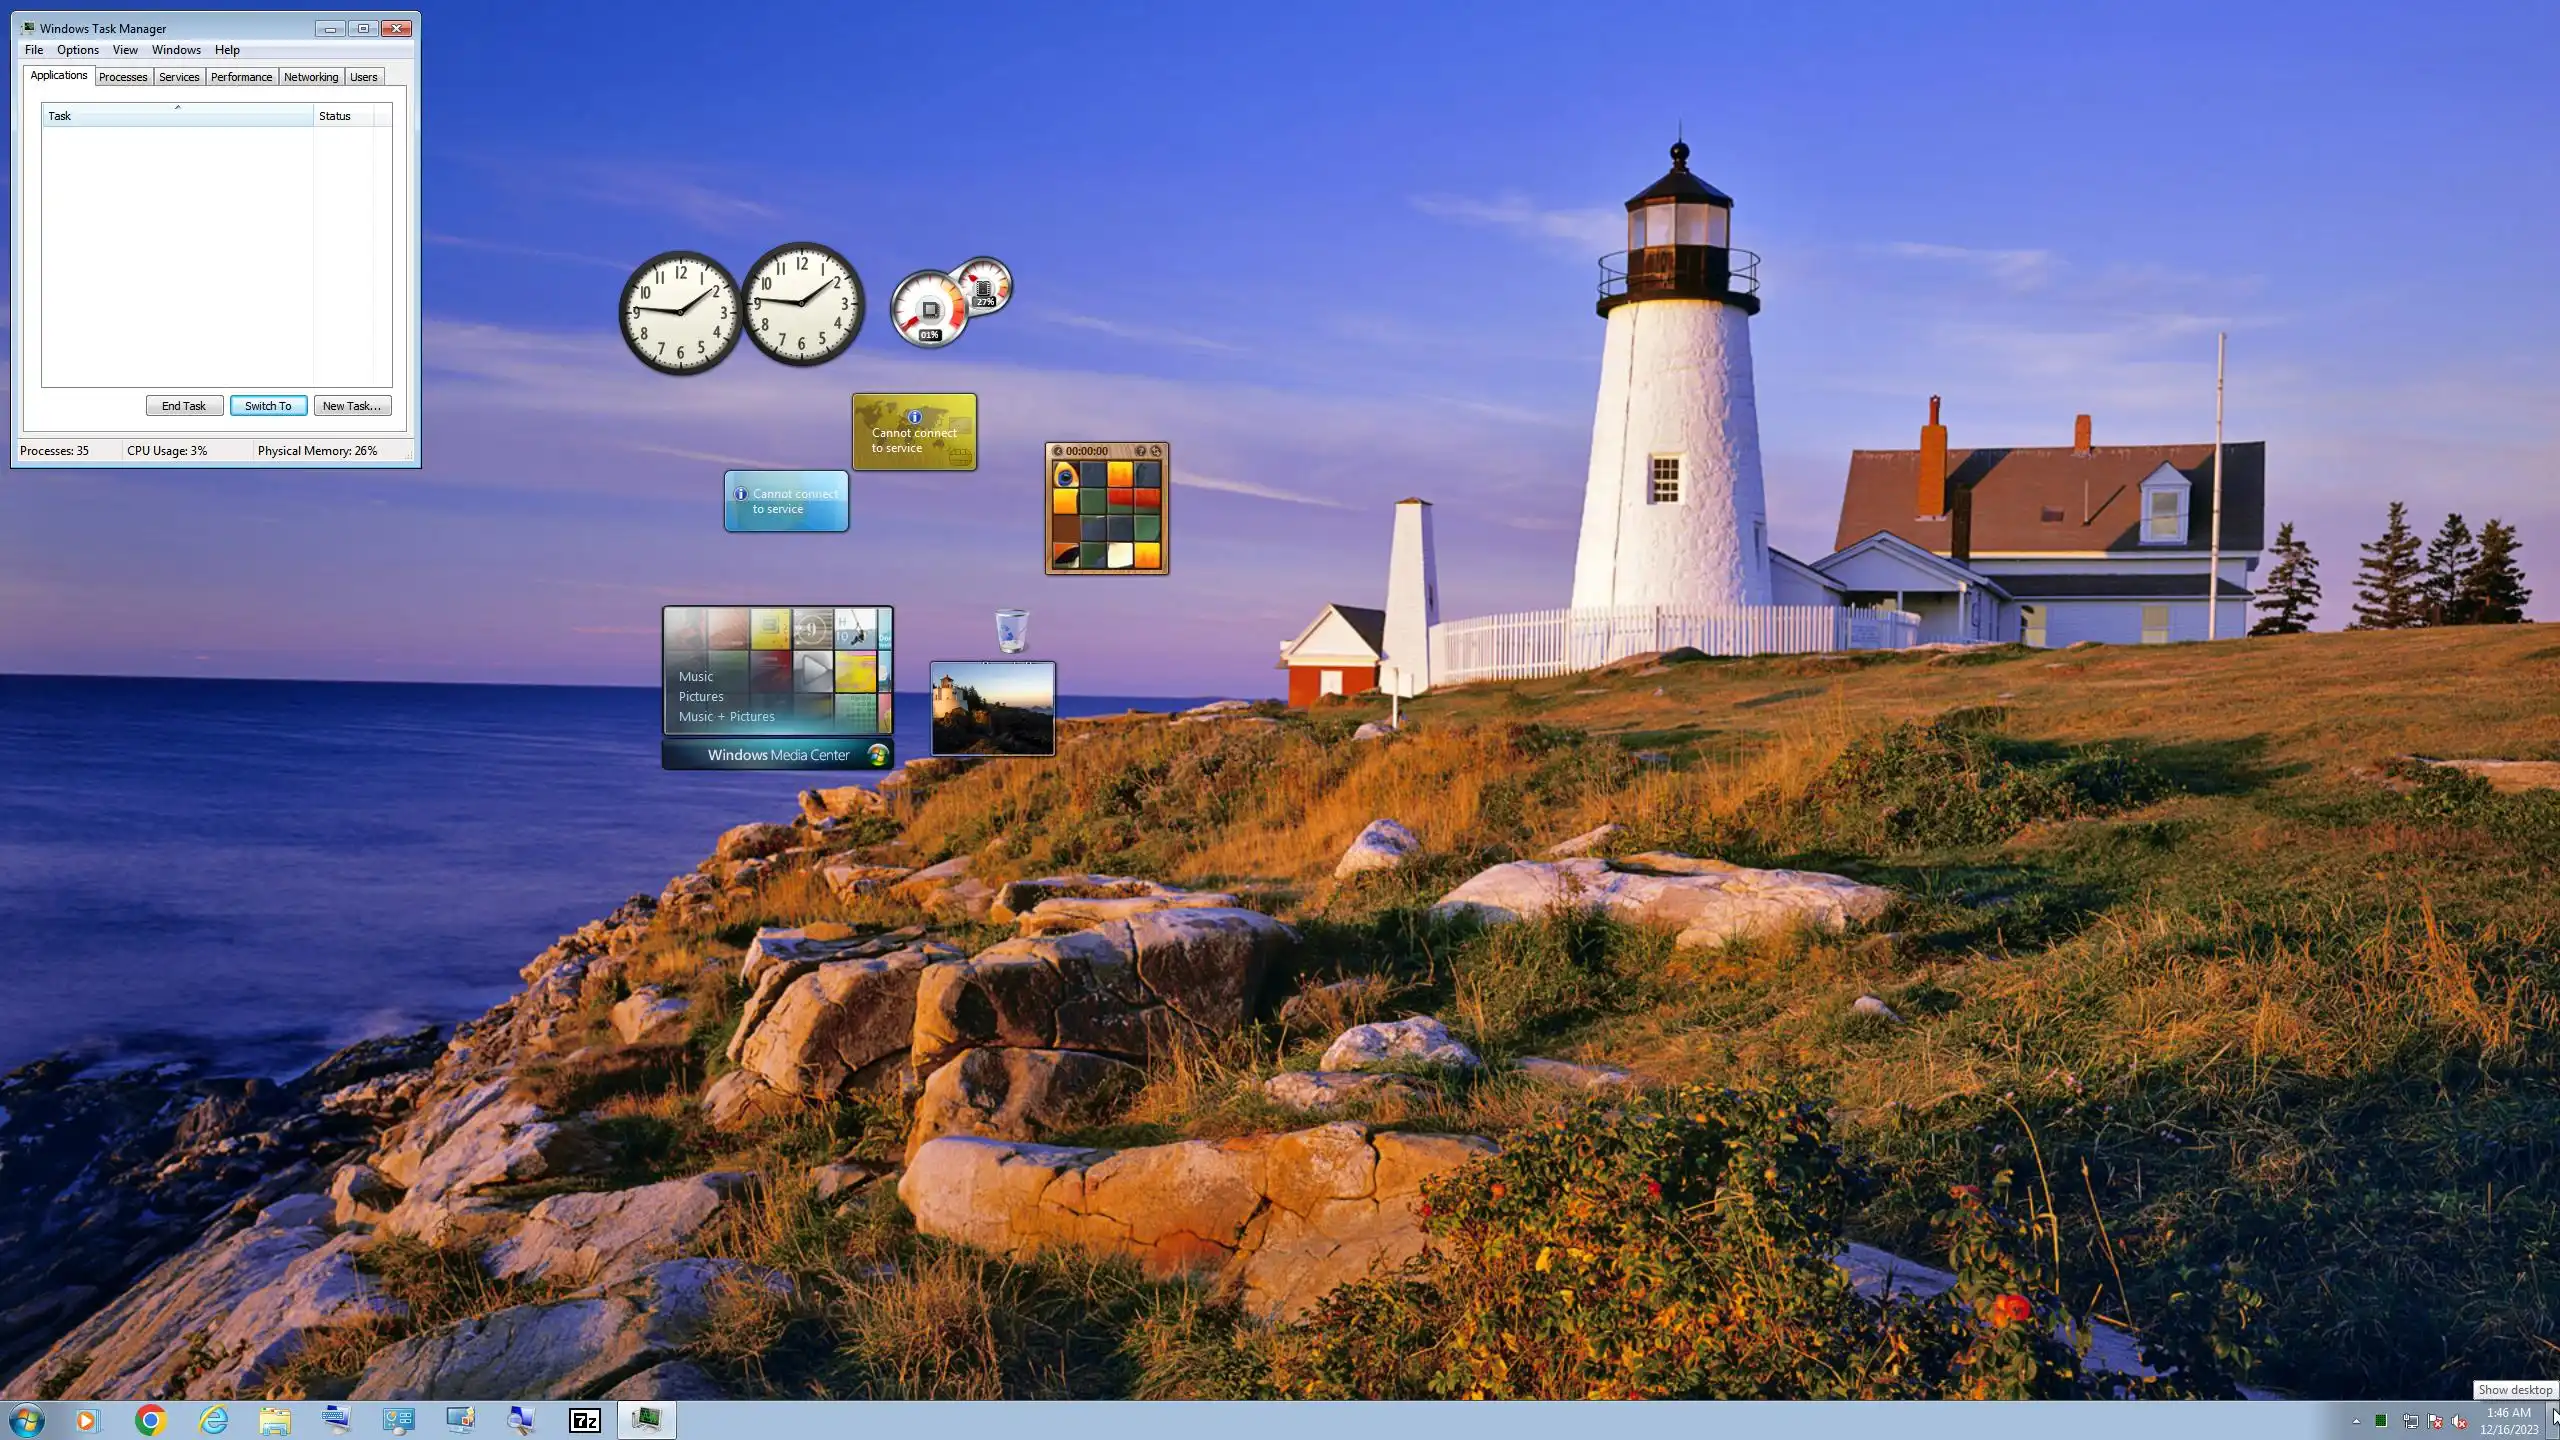Click the muted volume tray icon
The width and height of the screenshot is (2560, 1440).
[2459, 1421]
